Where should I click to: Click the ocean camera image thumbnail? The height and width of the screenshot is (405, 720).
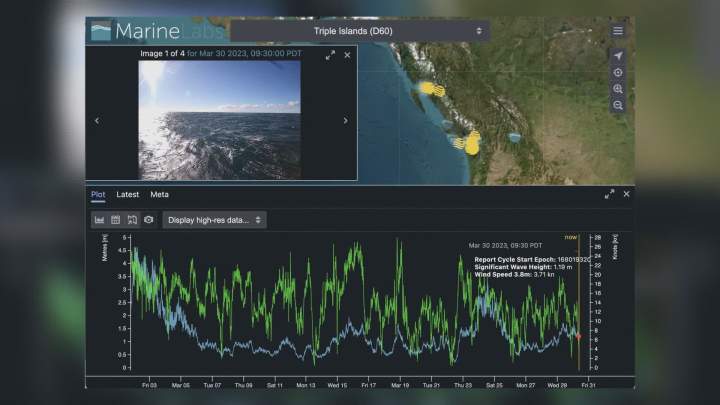click(x=219, y=120)
